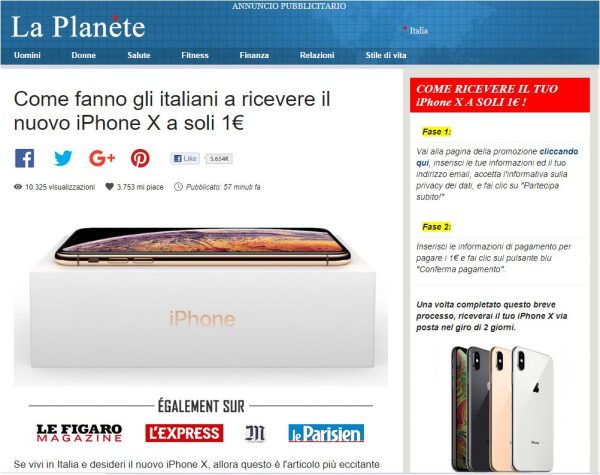Image resolution: width=600 pixels, height=475 pixels.
Task: Click the heart likes icon
Action: pos(109,187)
